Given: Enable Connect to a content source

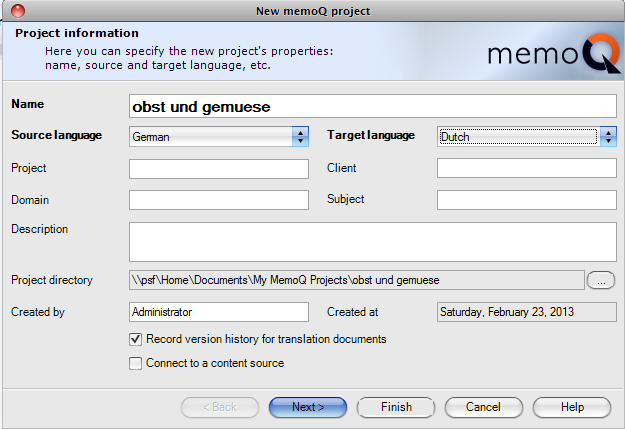Looking at the screenshot, I should 136,364.
